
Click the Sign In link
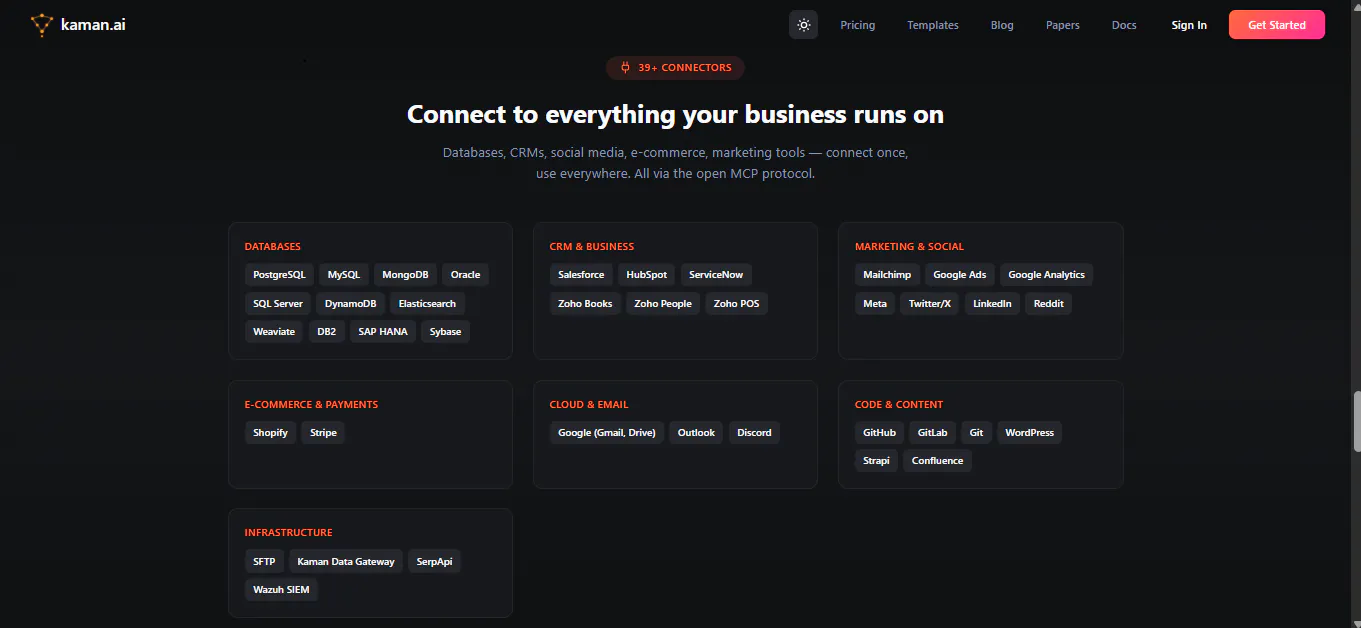(x=1189, y=25)
